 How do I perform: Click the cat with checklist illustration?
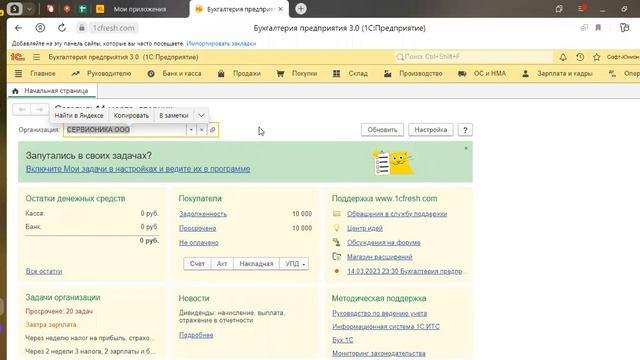click(x=393, y=162)
